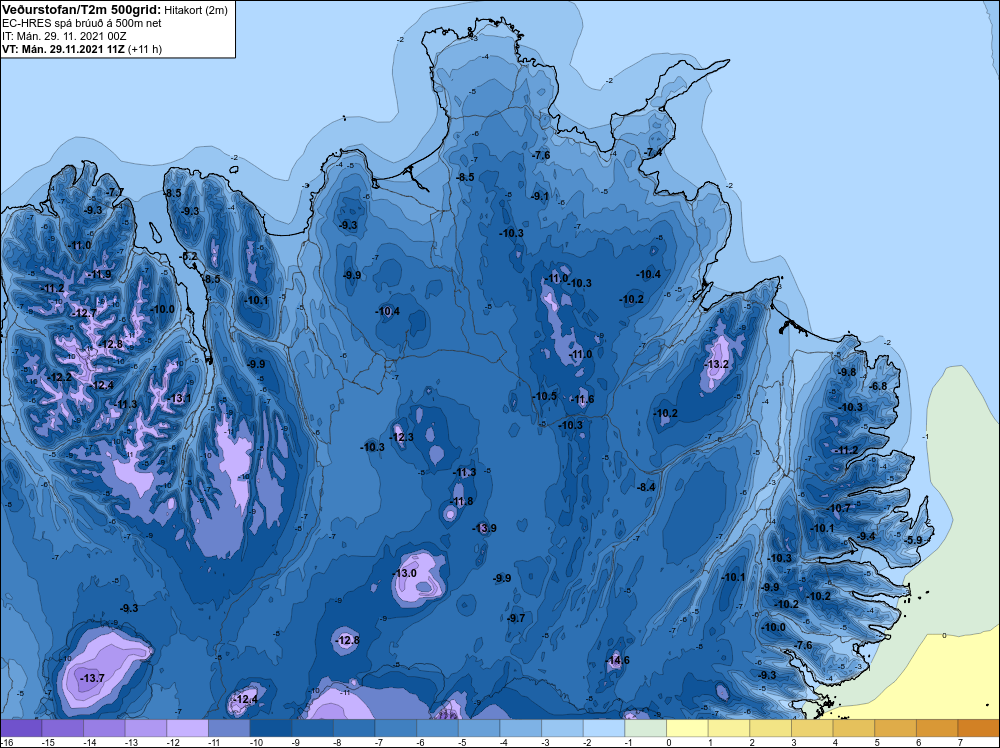1000x748 pixels.
Task: Click the -12.7 temperature label
Action: [85, 313]
